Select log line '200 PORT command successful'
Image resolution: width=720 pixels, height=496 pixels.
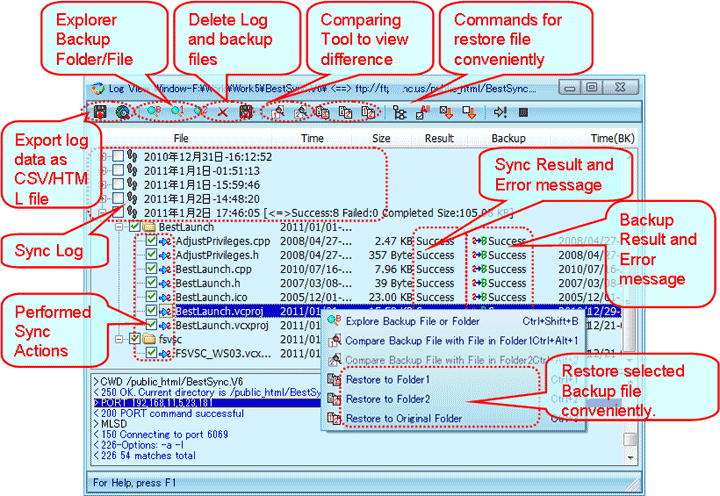pos(168,413)
